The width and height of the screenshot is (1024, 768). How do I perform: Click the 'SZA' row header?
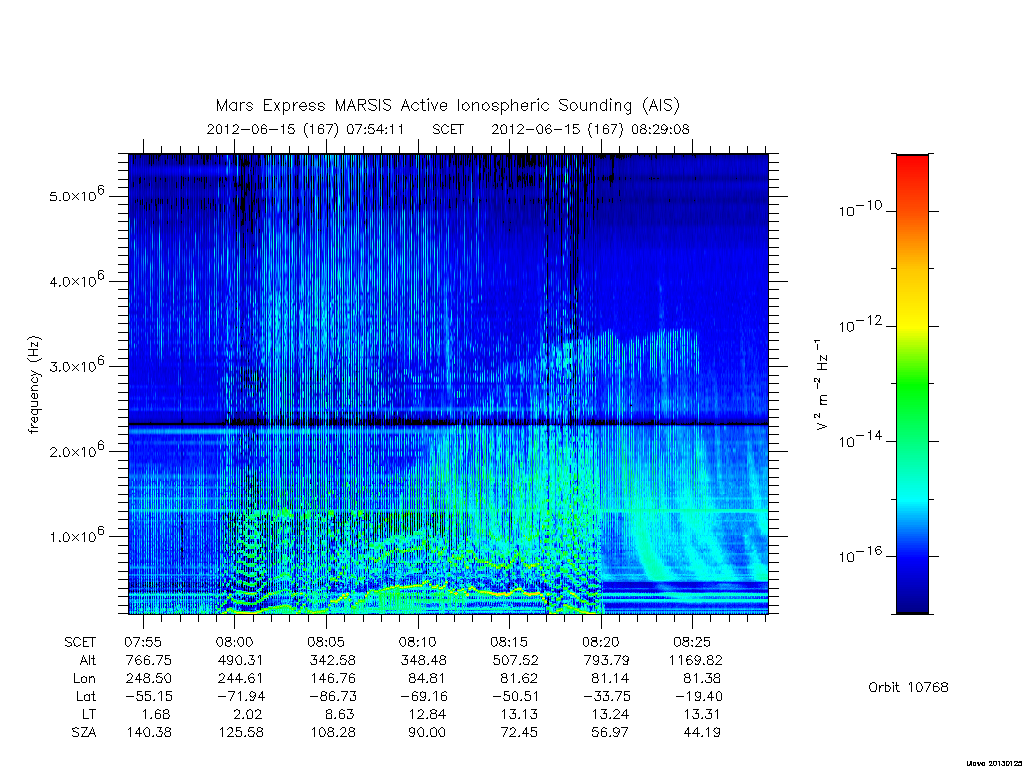84,733
